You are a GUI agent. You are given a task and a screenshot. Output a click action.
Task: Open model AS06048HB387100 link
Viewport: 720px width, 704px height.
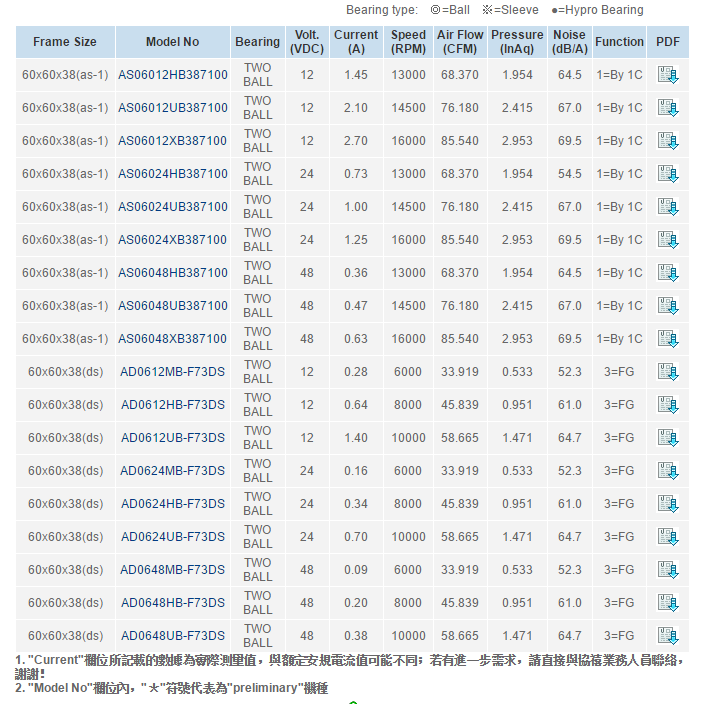coord(173,273)
